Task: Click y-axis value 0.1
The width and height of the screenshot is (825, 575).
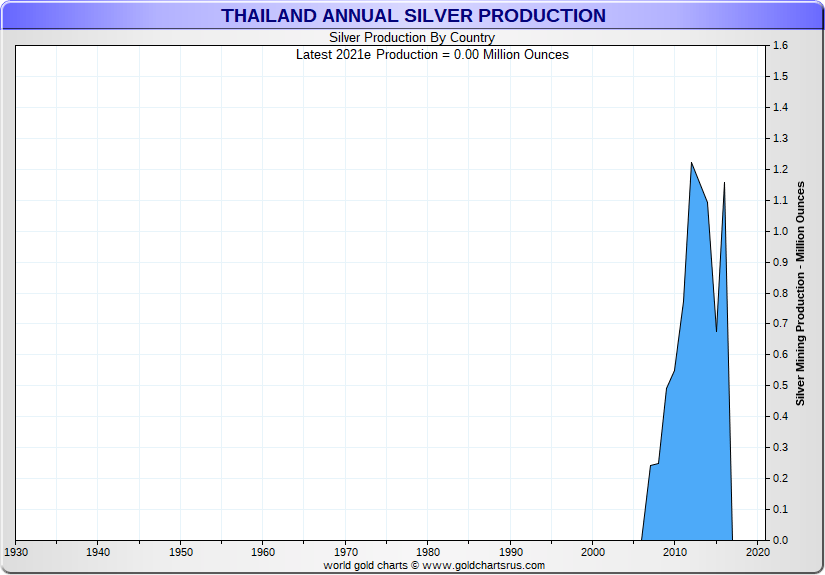Action: (780, 510)
